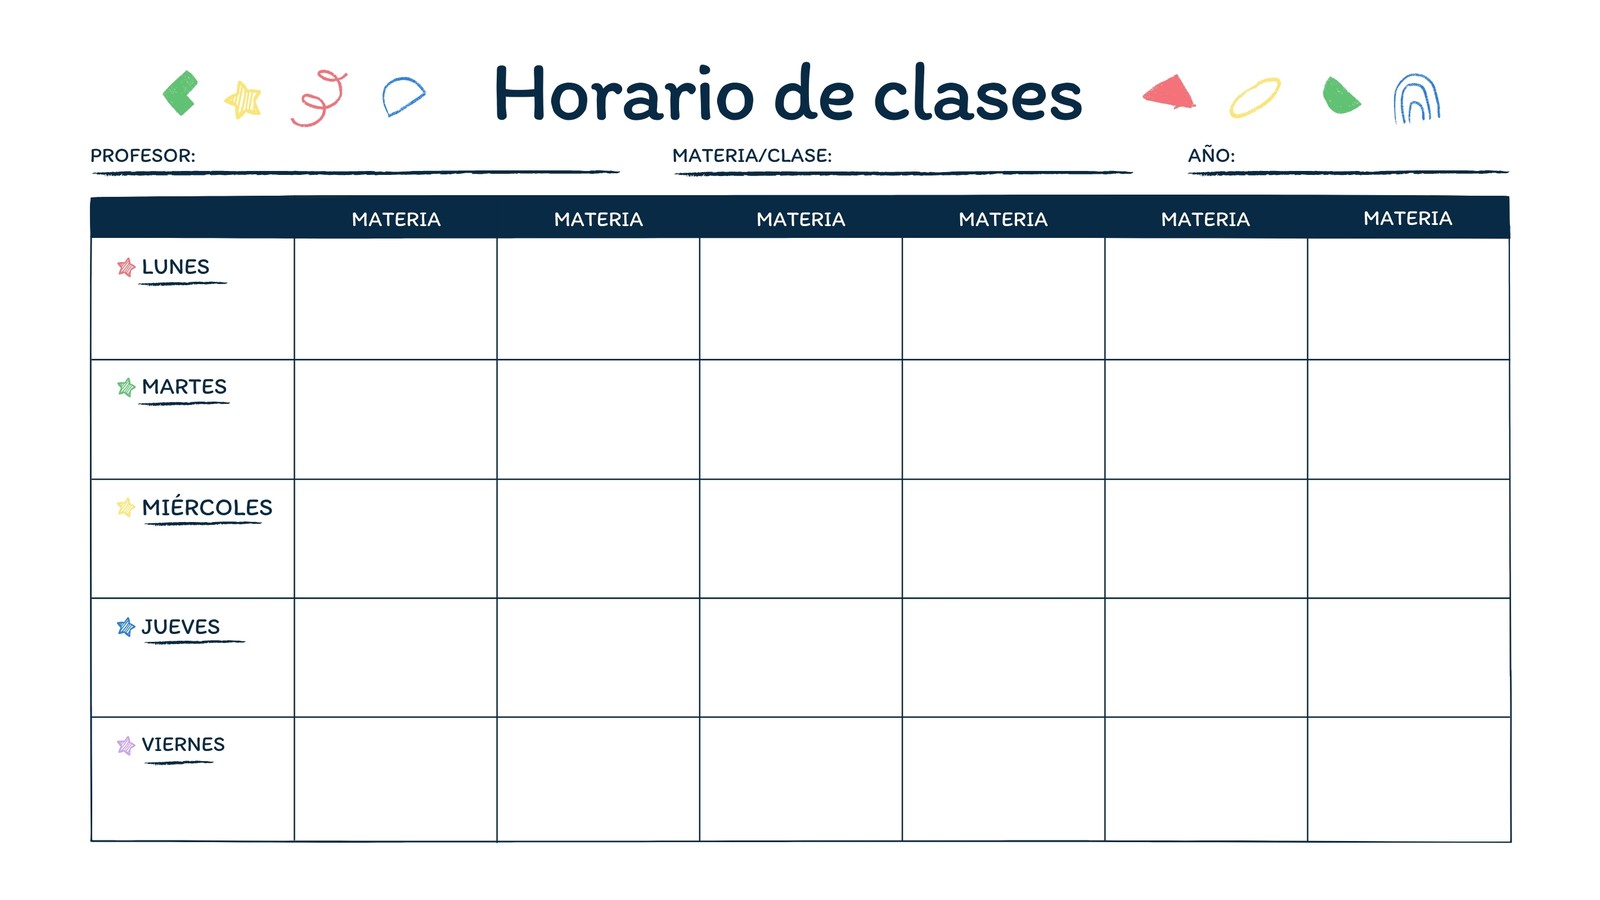Select the yellow star doodle in header
The image size is (1600, 900).
(243, 99)
